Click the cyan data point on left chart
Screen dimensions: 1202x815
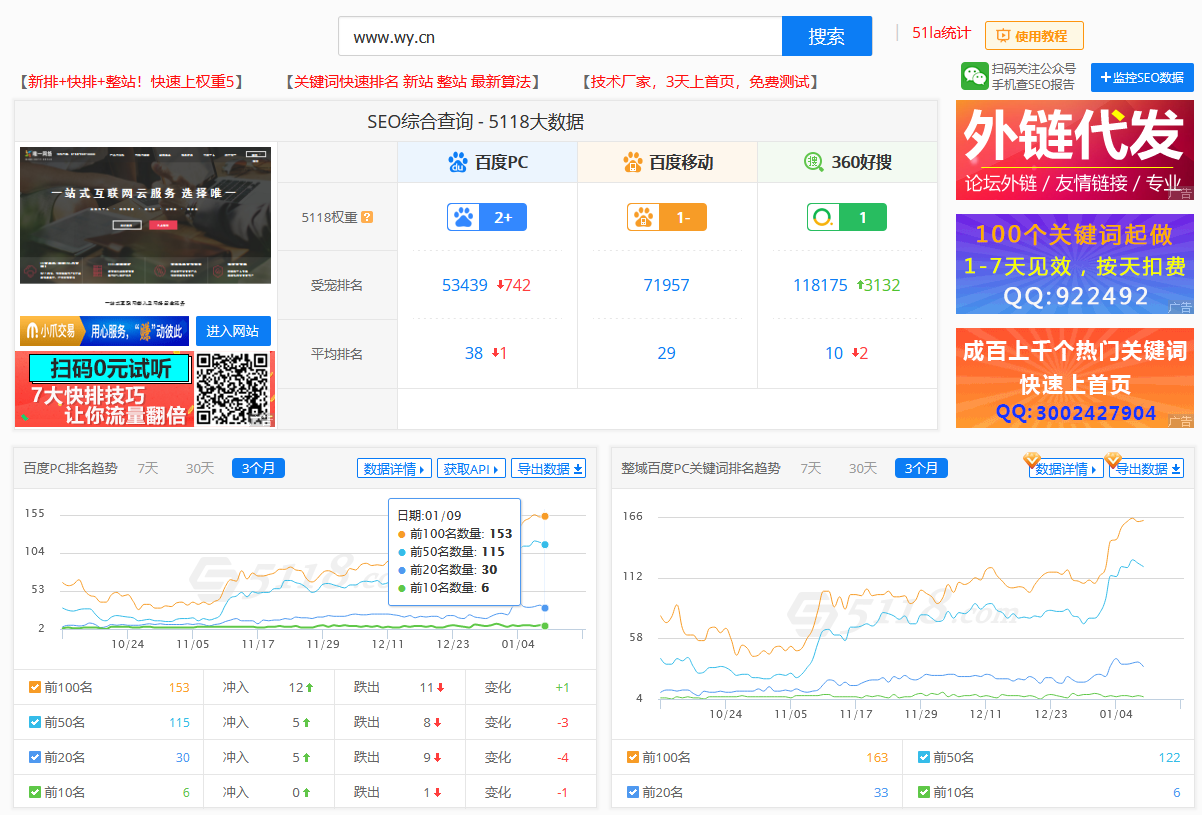[x=545, y=545]
